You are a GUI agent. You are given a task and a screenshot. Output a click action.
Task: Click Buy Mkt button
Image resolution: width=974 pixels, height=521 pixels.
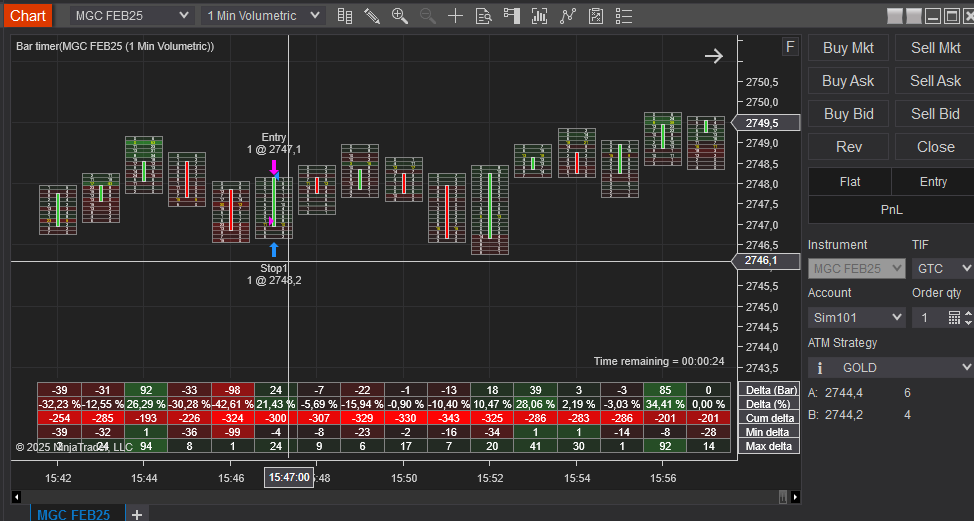click(848, 48)
